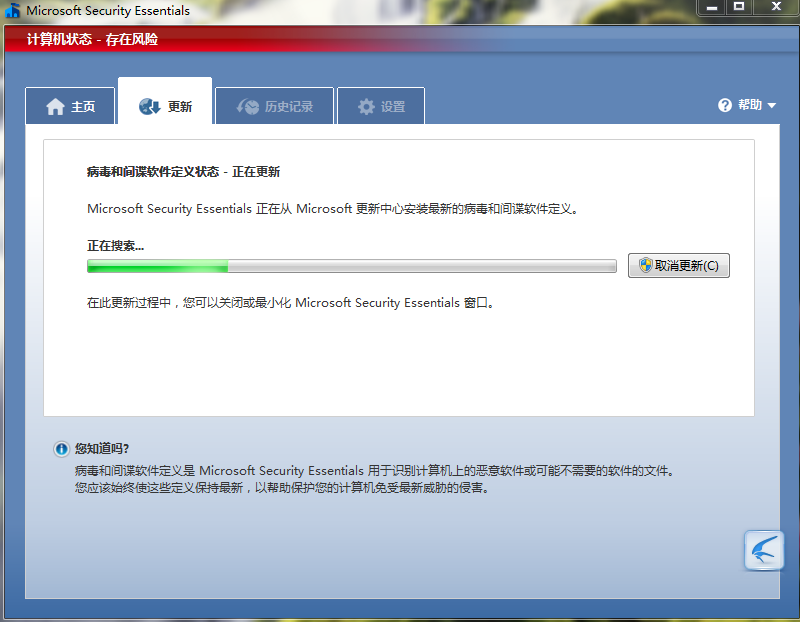Click the tip sentence starting 病毒和间谍软件定义是
800x622 pixels.
click(374, 470)
